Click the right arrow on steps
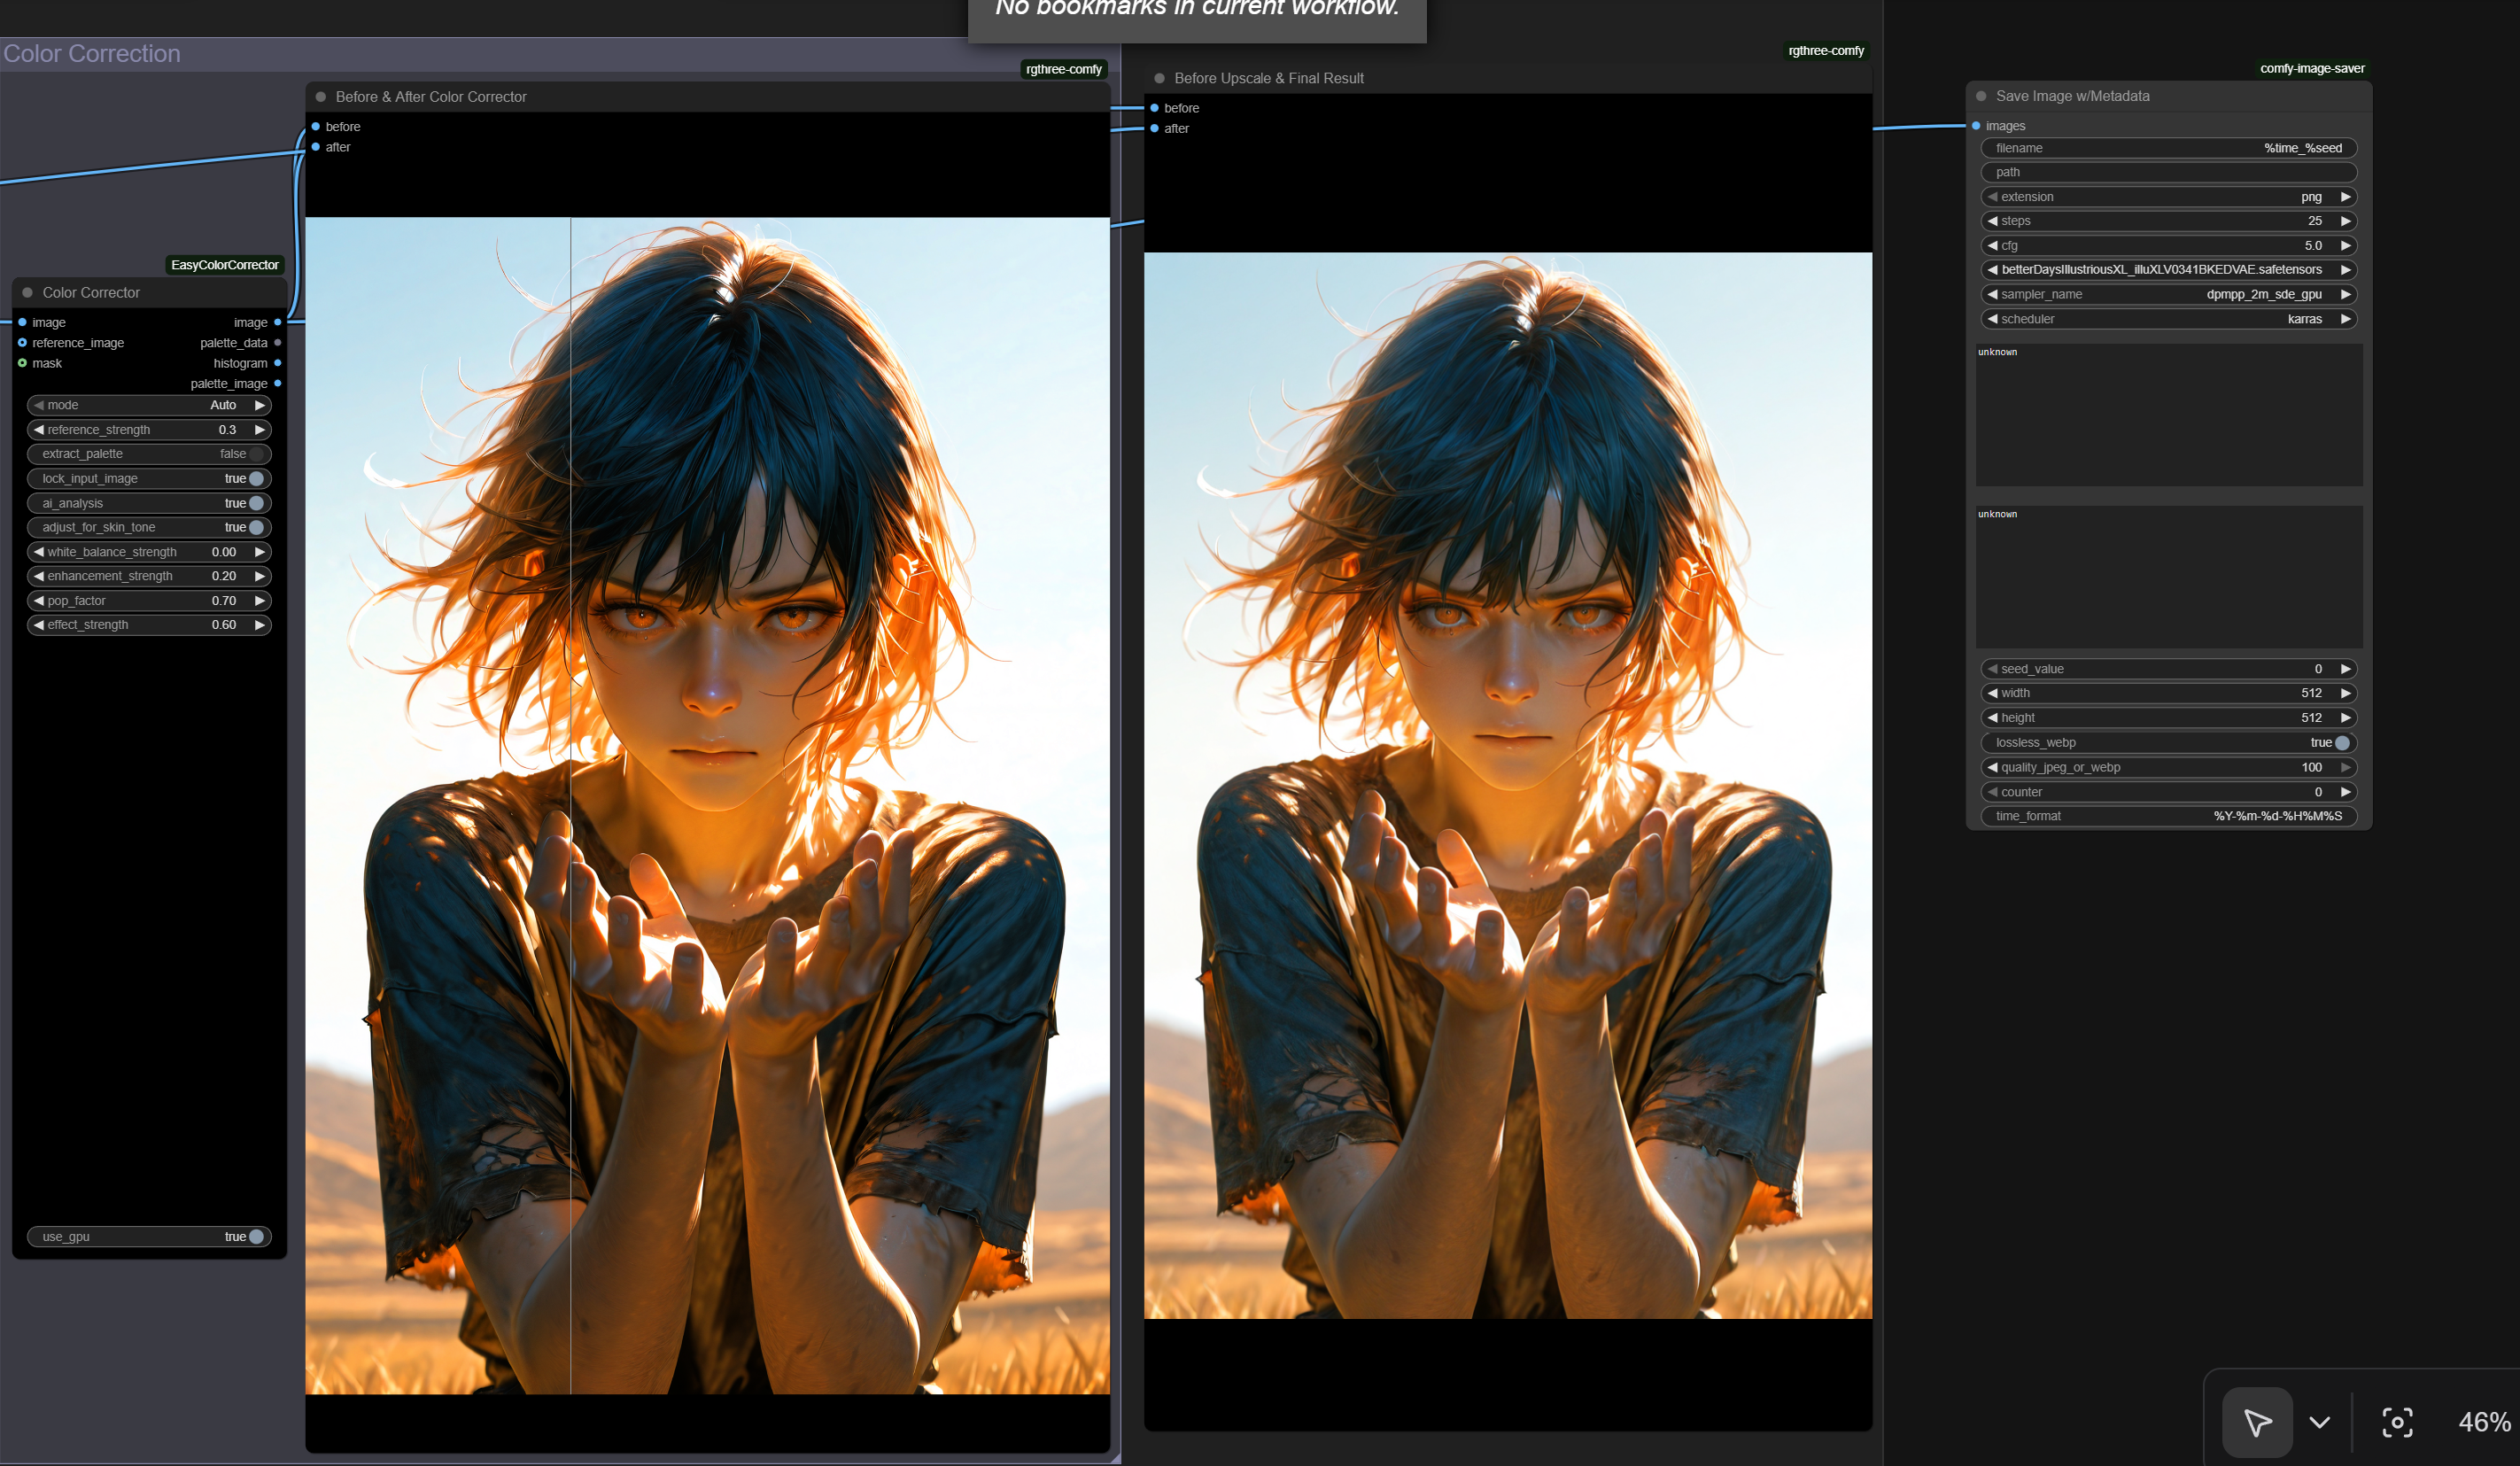The width and height of the screenshot is (2520, 1466). tap(2345, 221)
